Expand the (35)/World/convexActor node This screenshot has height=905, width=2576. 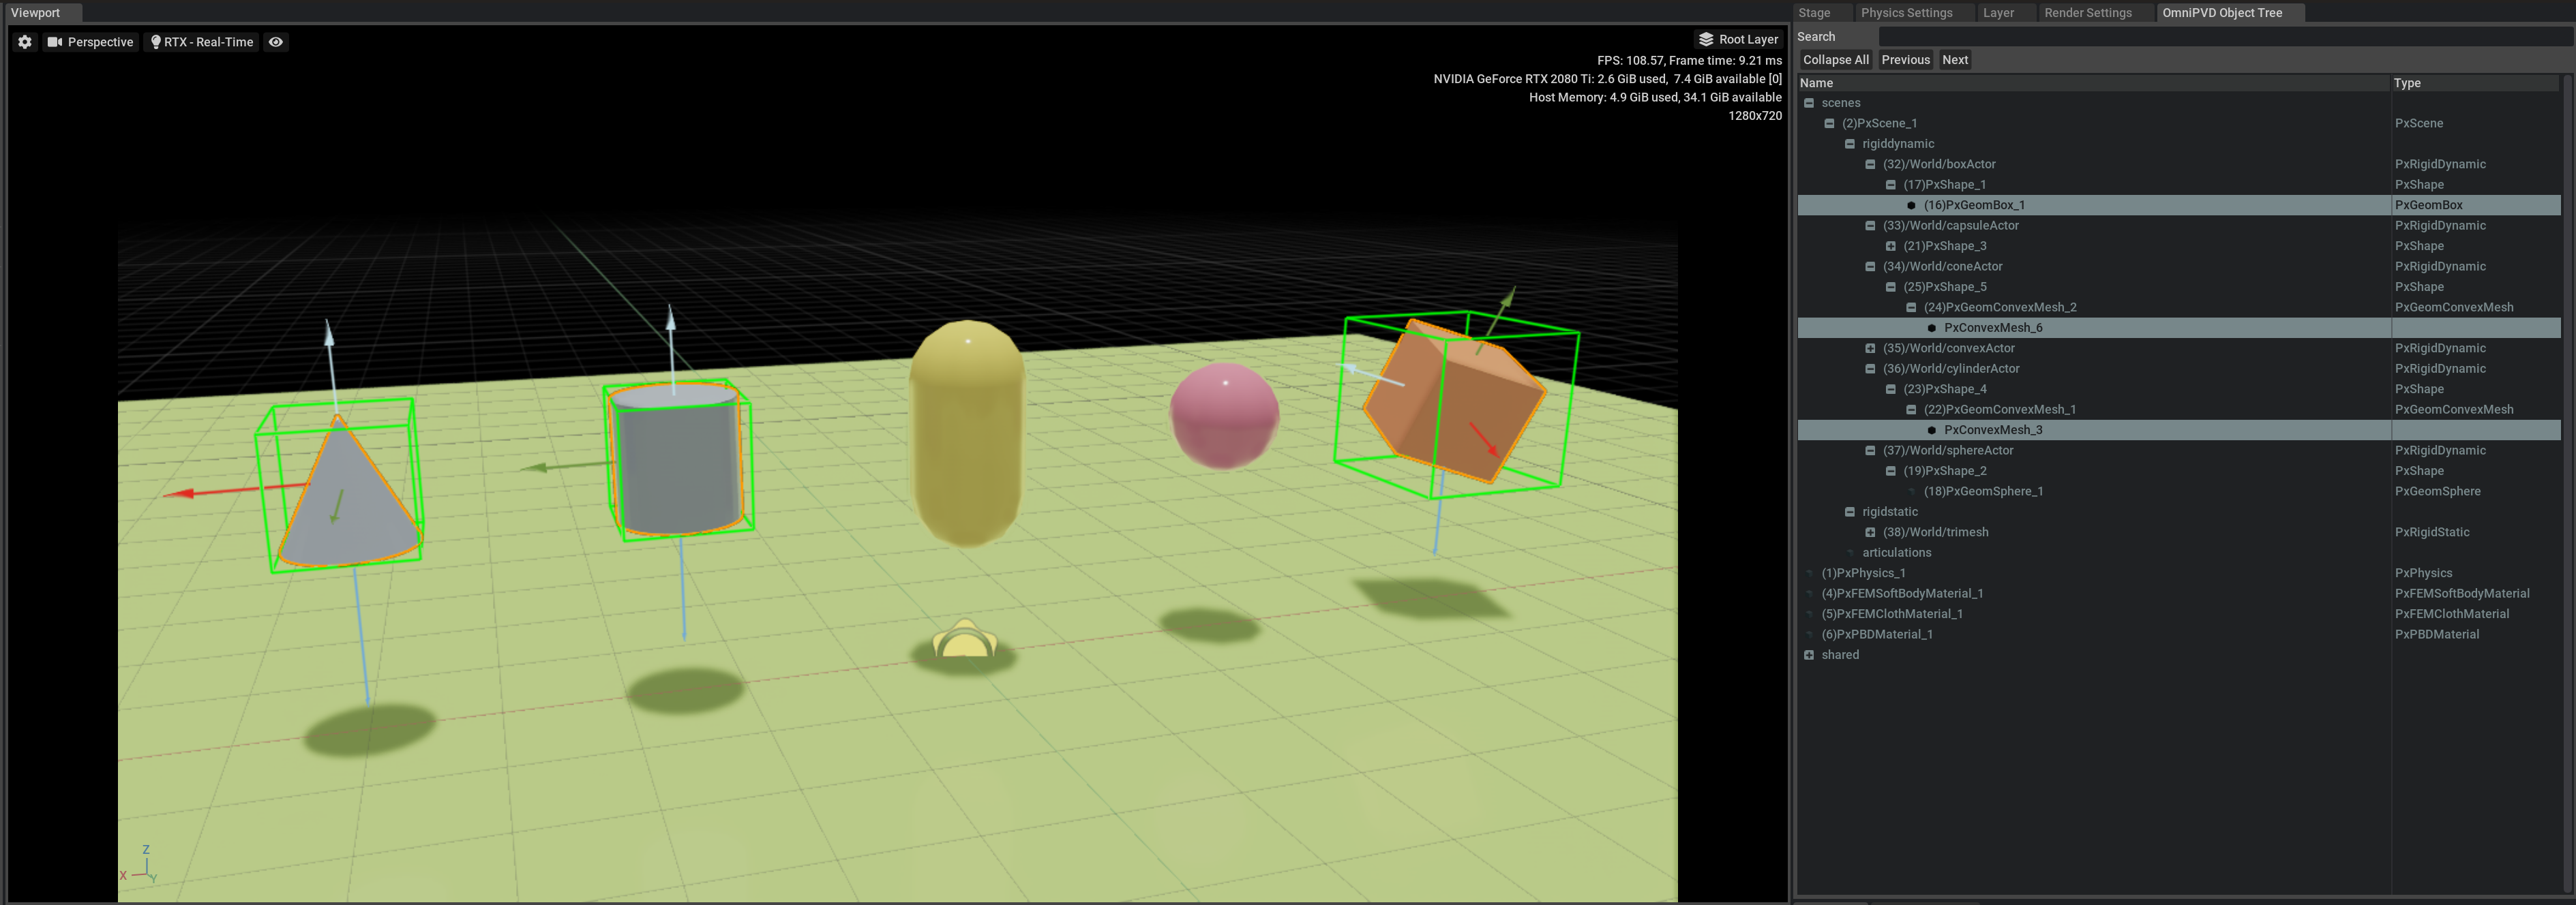pyautogui.click(x=1870, y=348)
